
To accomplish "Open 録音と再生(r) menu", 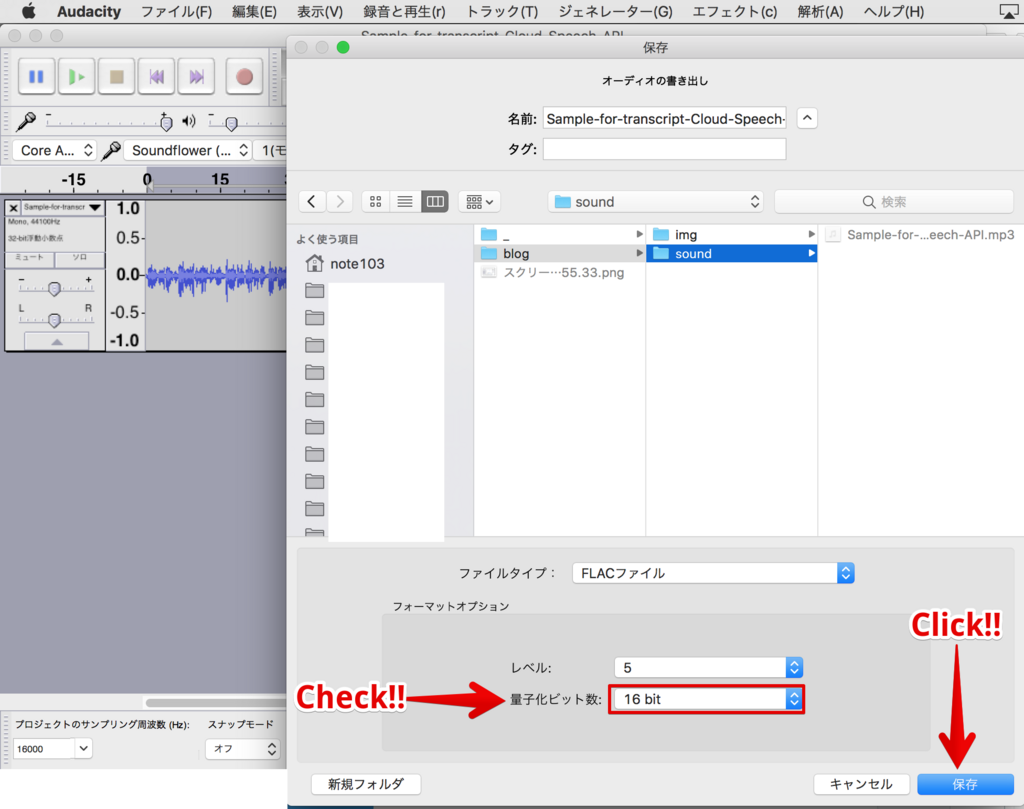I will 404,12.
